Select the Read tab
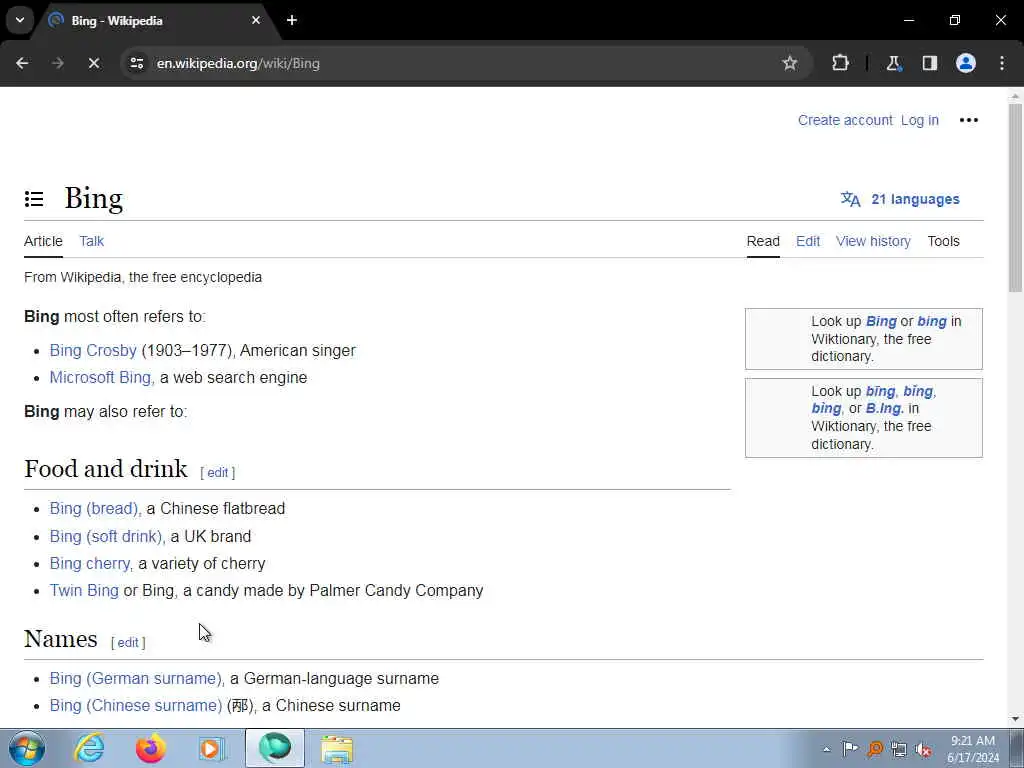Screen dimensions: 1024x768 click(x=763, y=241)
